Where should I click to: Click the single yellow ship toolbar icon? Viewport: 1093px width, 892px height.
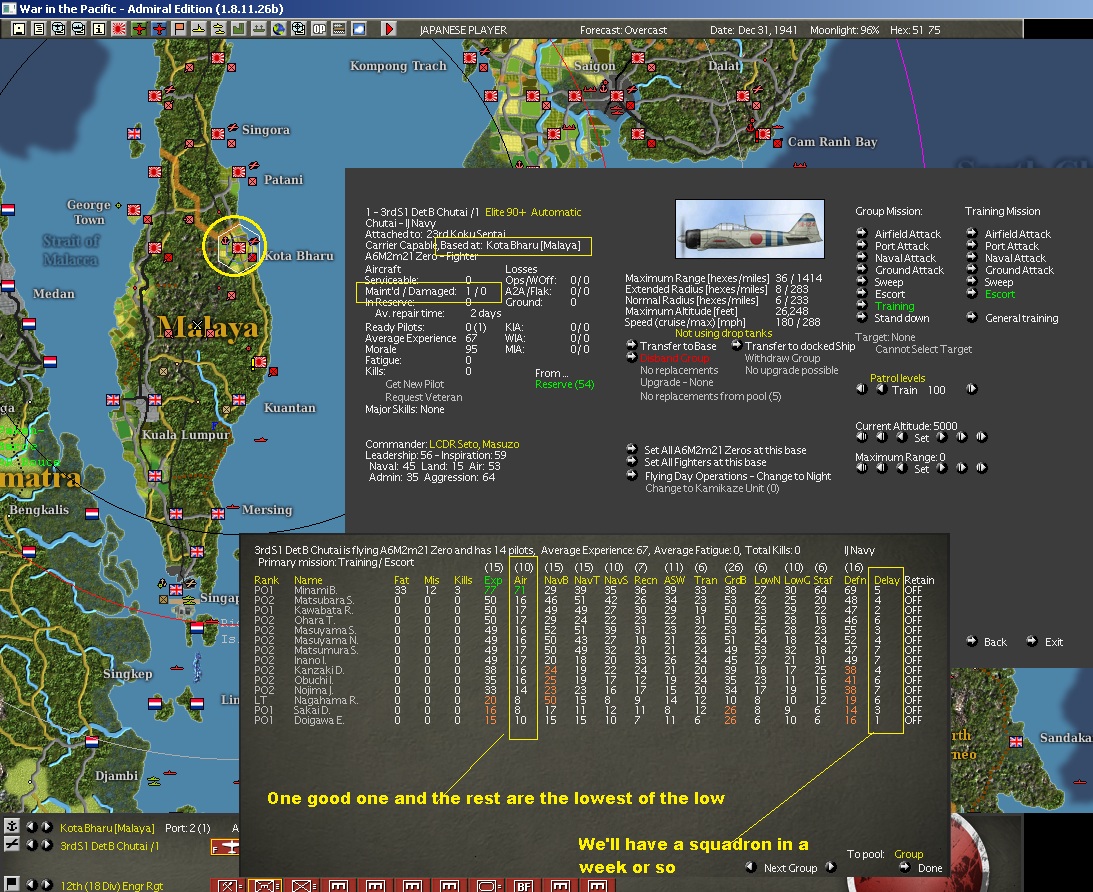pos(199,29)
